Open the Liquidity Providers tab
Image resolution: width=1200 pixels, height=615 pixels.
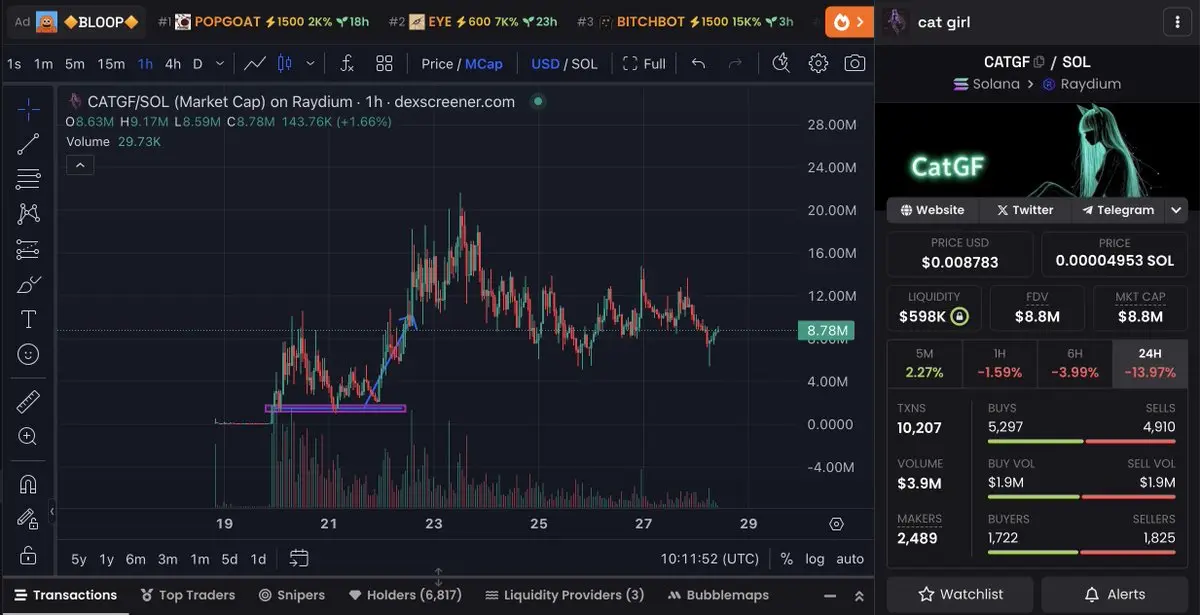pos(565,595)
